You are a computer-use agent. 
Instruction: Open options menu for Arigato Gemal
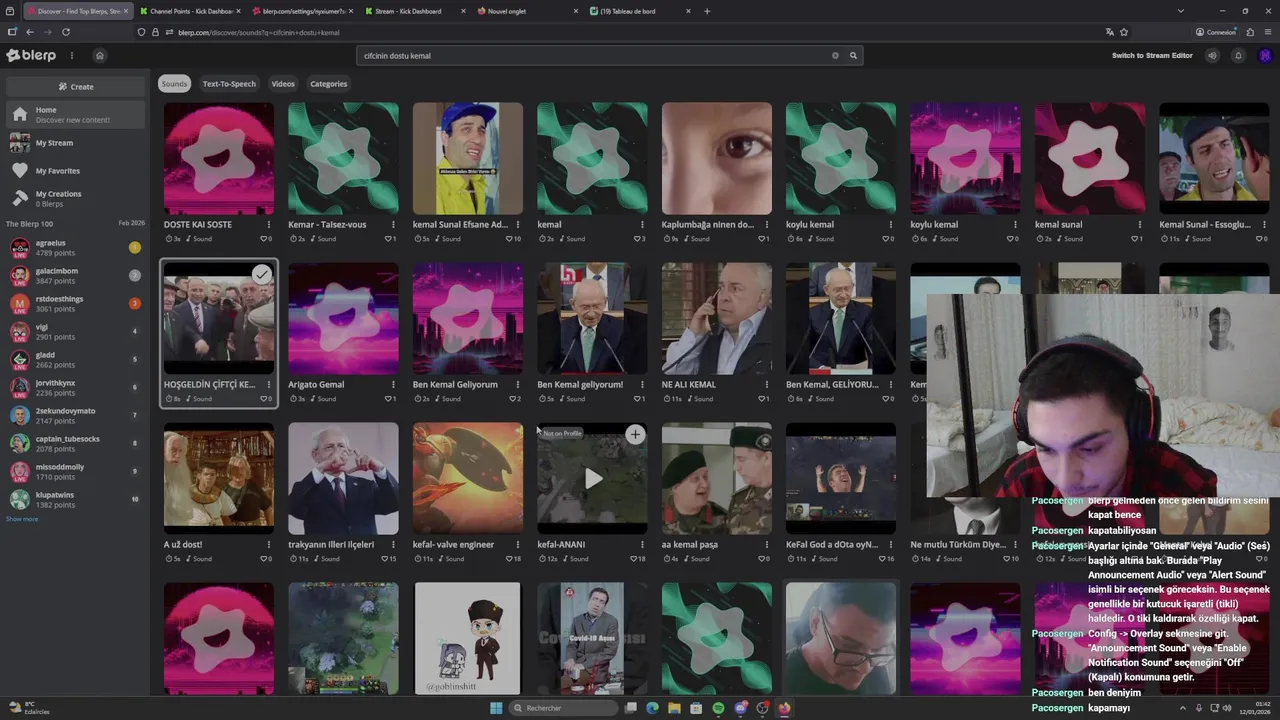[393, 385]
